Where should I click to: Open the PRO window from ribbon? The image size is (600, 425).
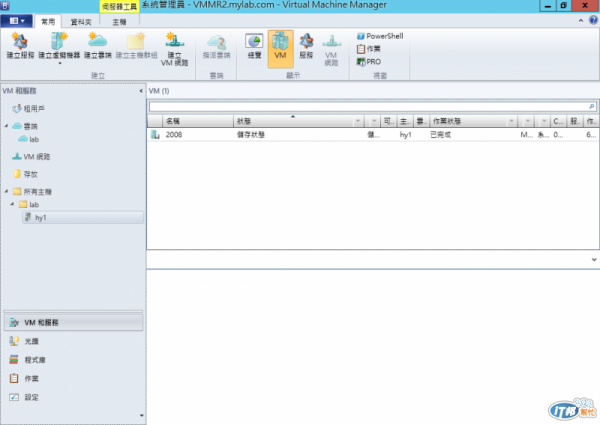(368, 62)
